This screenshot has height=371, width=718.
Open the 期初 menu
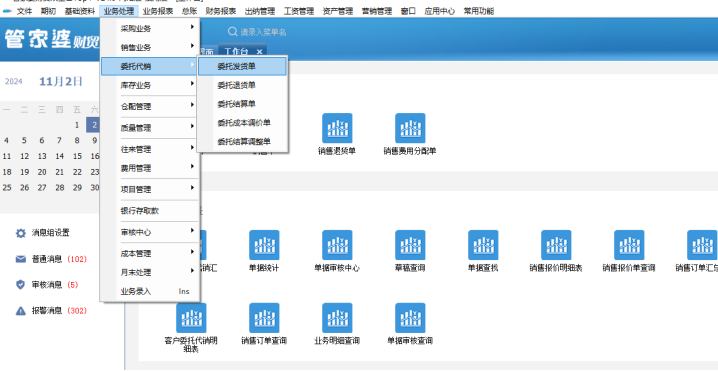48,11
